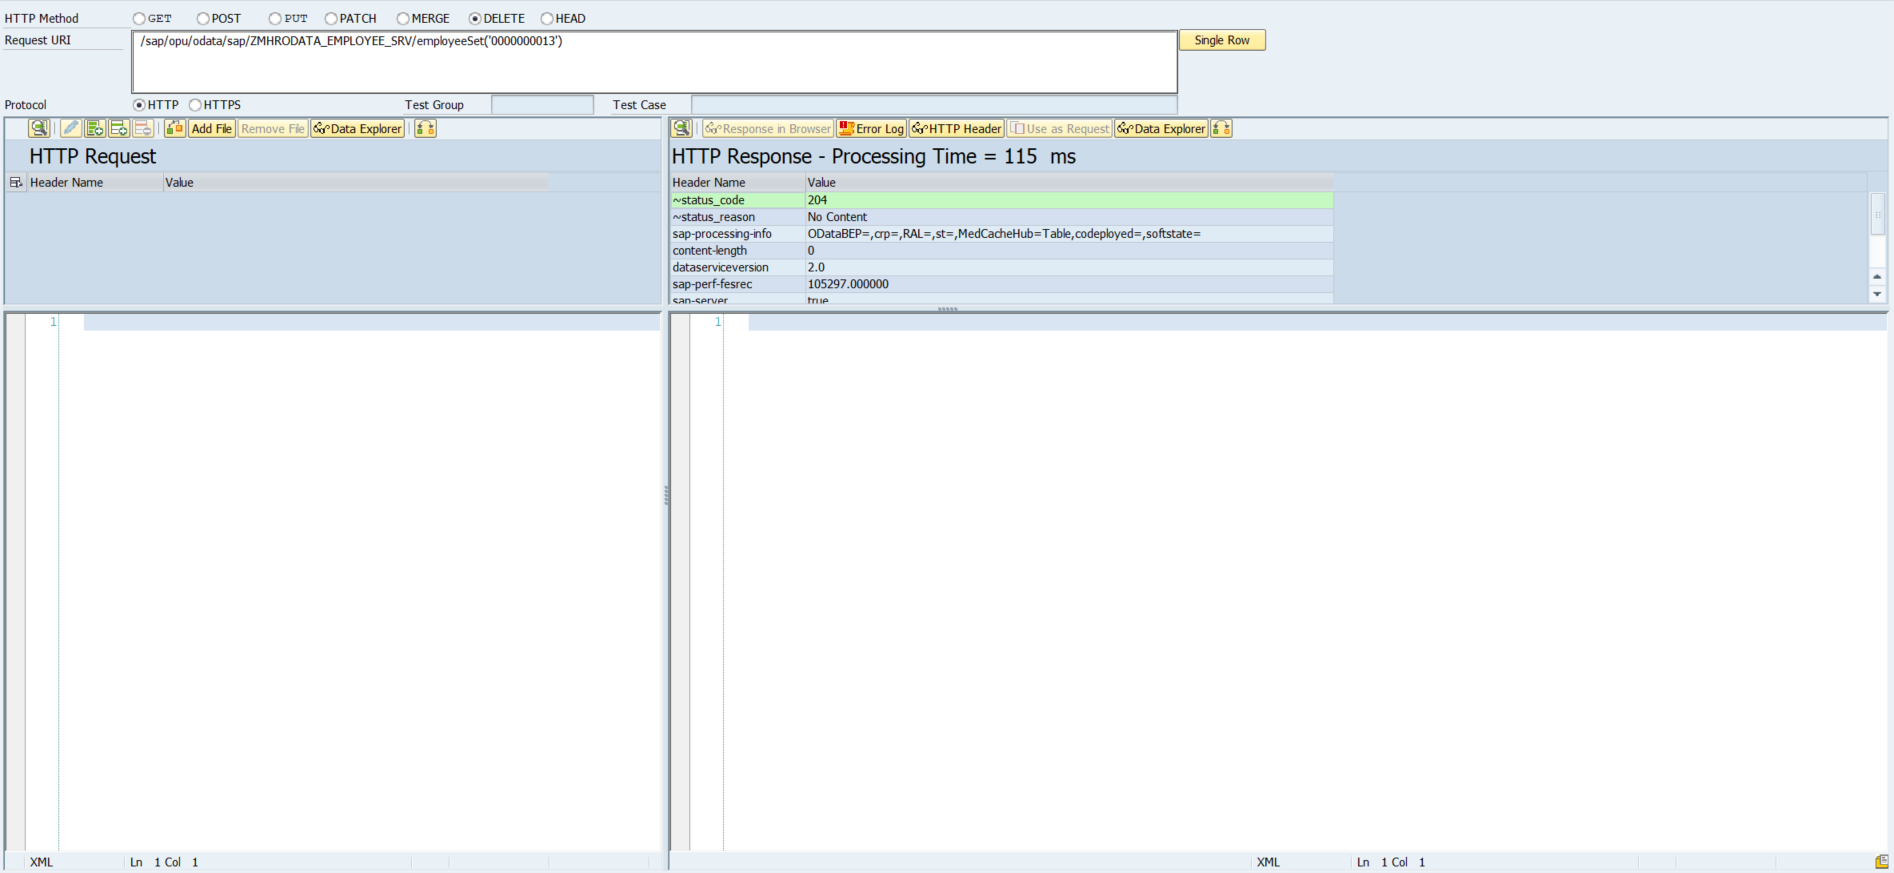Viewport: 1894px width, 873px height.
Task: Click the 204 status code value
Action: pos(817,200)
